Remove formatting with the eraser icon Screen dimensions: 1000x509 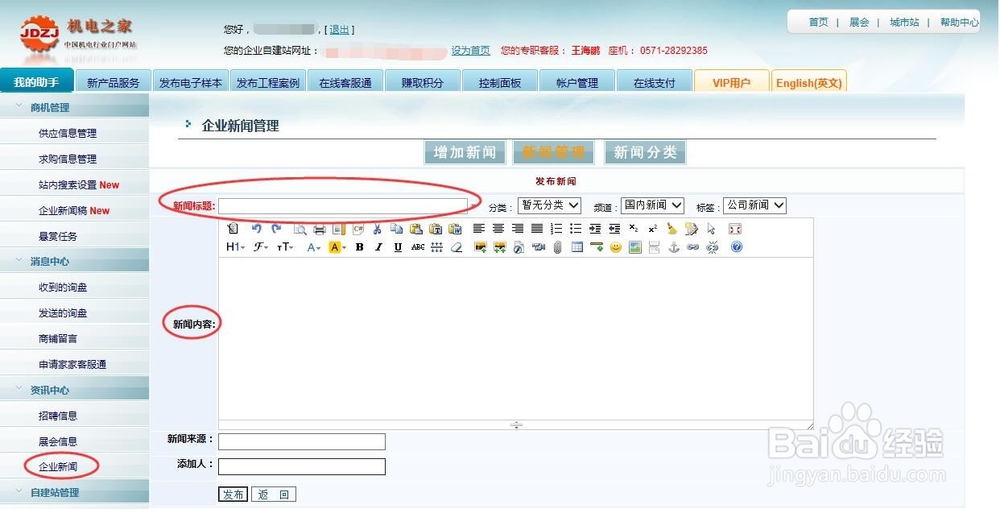coord(456,247)
